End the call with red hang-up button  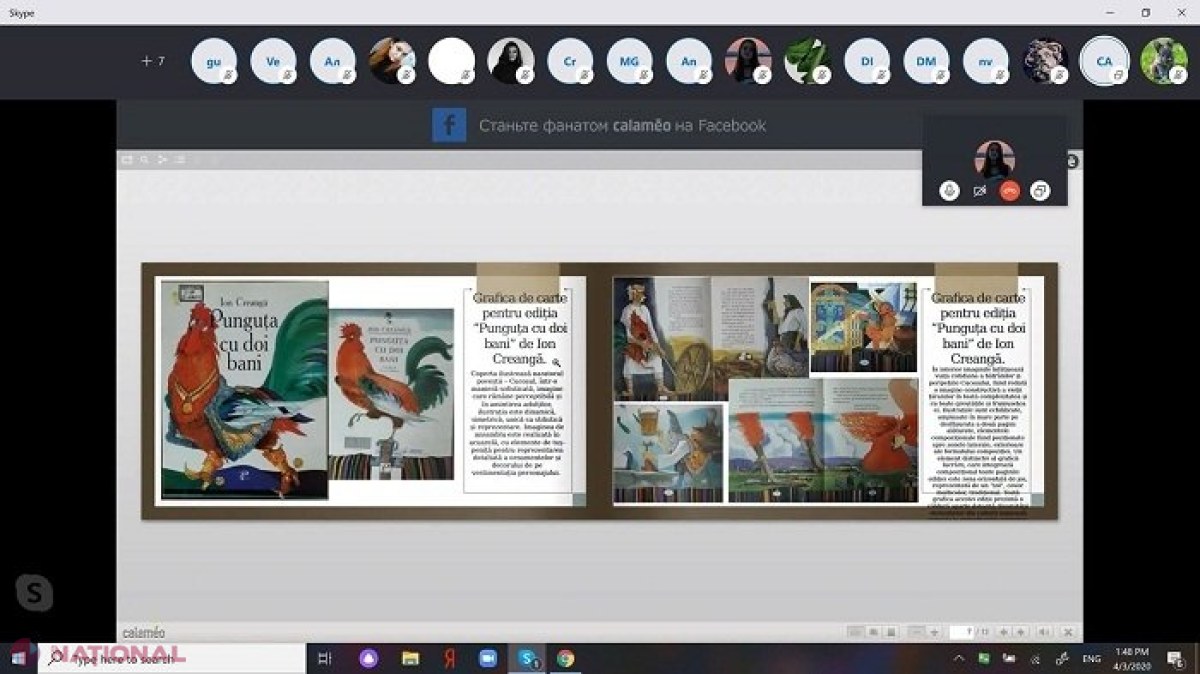pyautogui.click(x=1009, y=190)
